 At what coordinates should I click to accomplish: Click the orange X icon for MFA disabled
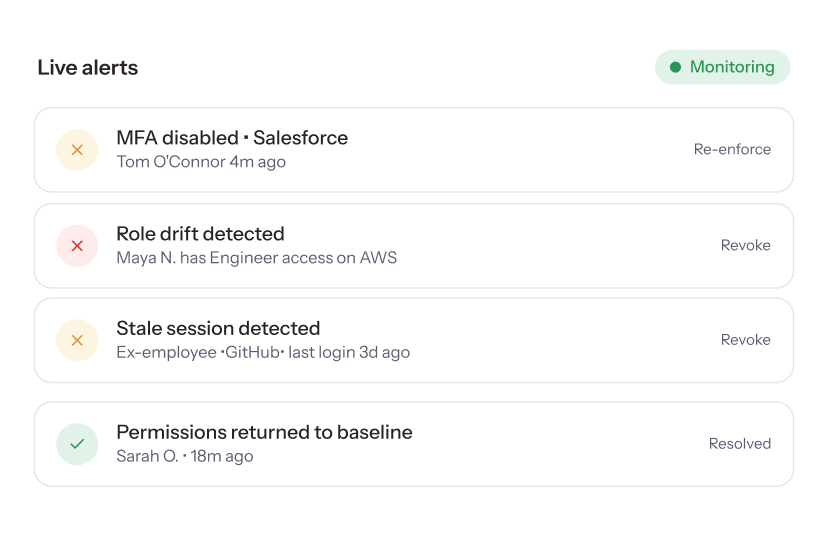pos(77,150)
